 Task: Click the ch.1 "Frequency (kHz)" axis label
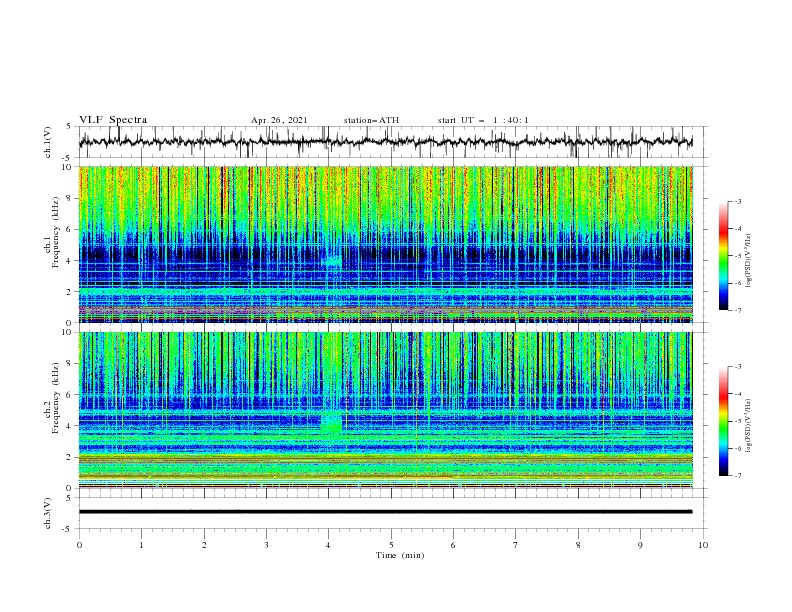click(56, 233)
